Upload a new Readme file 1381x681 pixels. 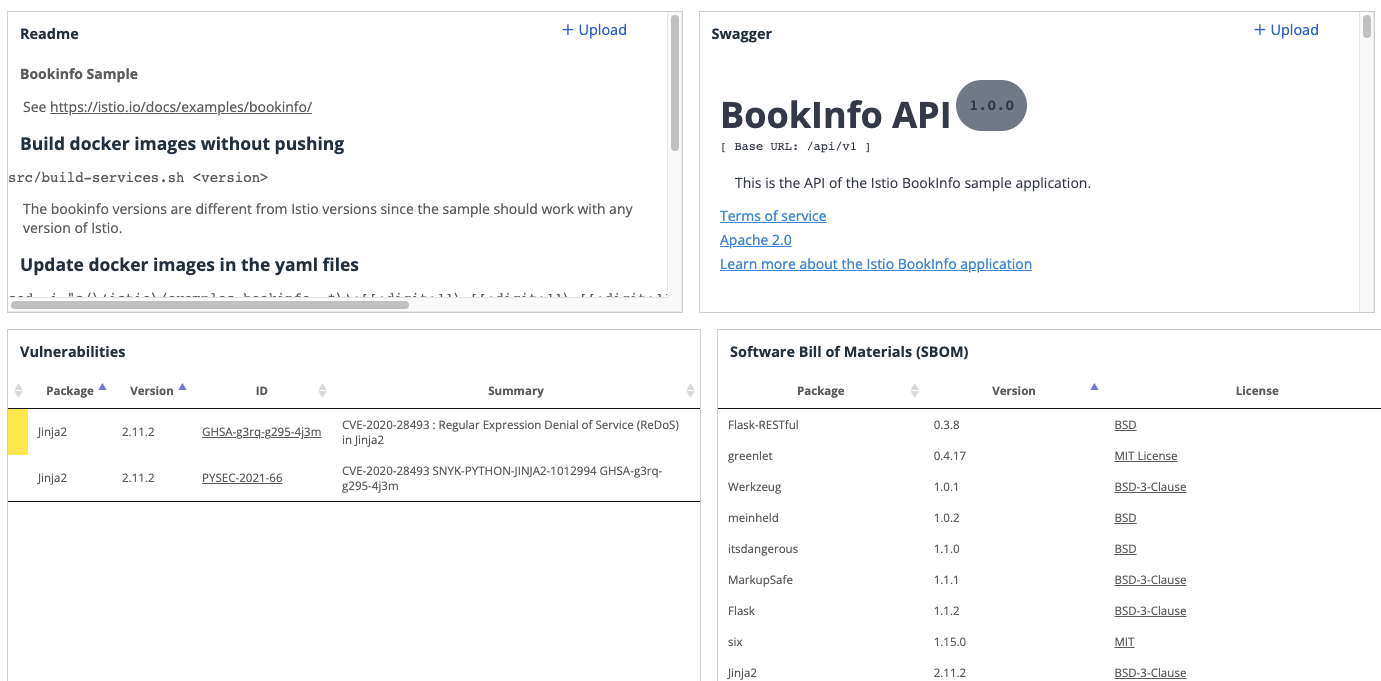(x=594, y=30)
